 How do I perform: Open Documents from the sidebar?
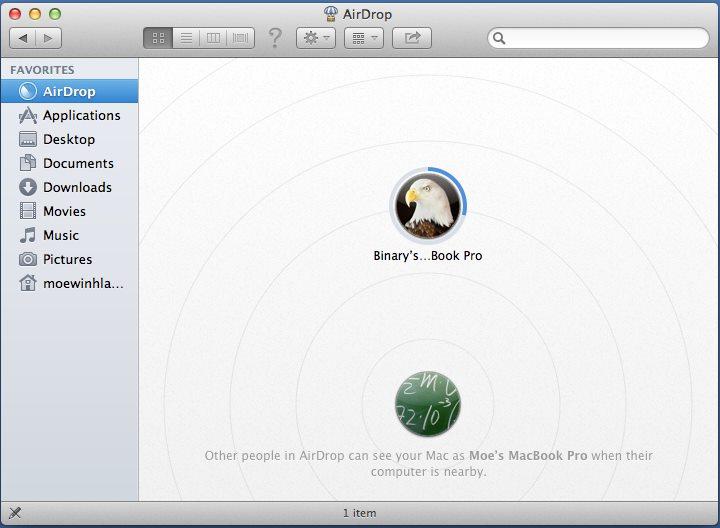[x=69, y=163]
